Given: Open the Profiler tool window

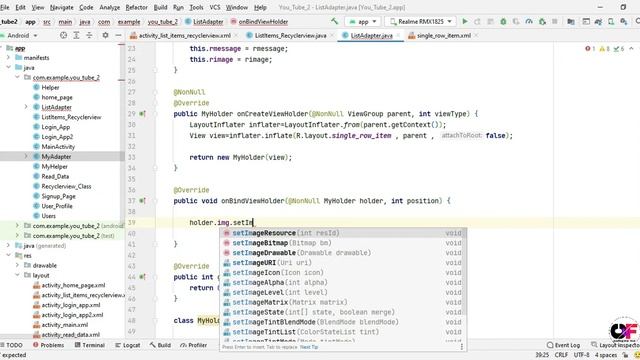Looking at the screenshot, I should (194, 345).
